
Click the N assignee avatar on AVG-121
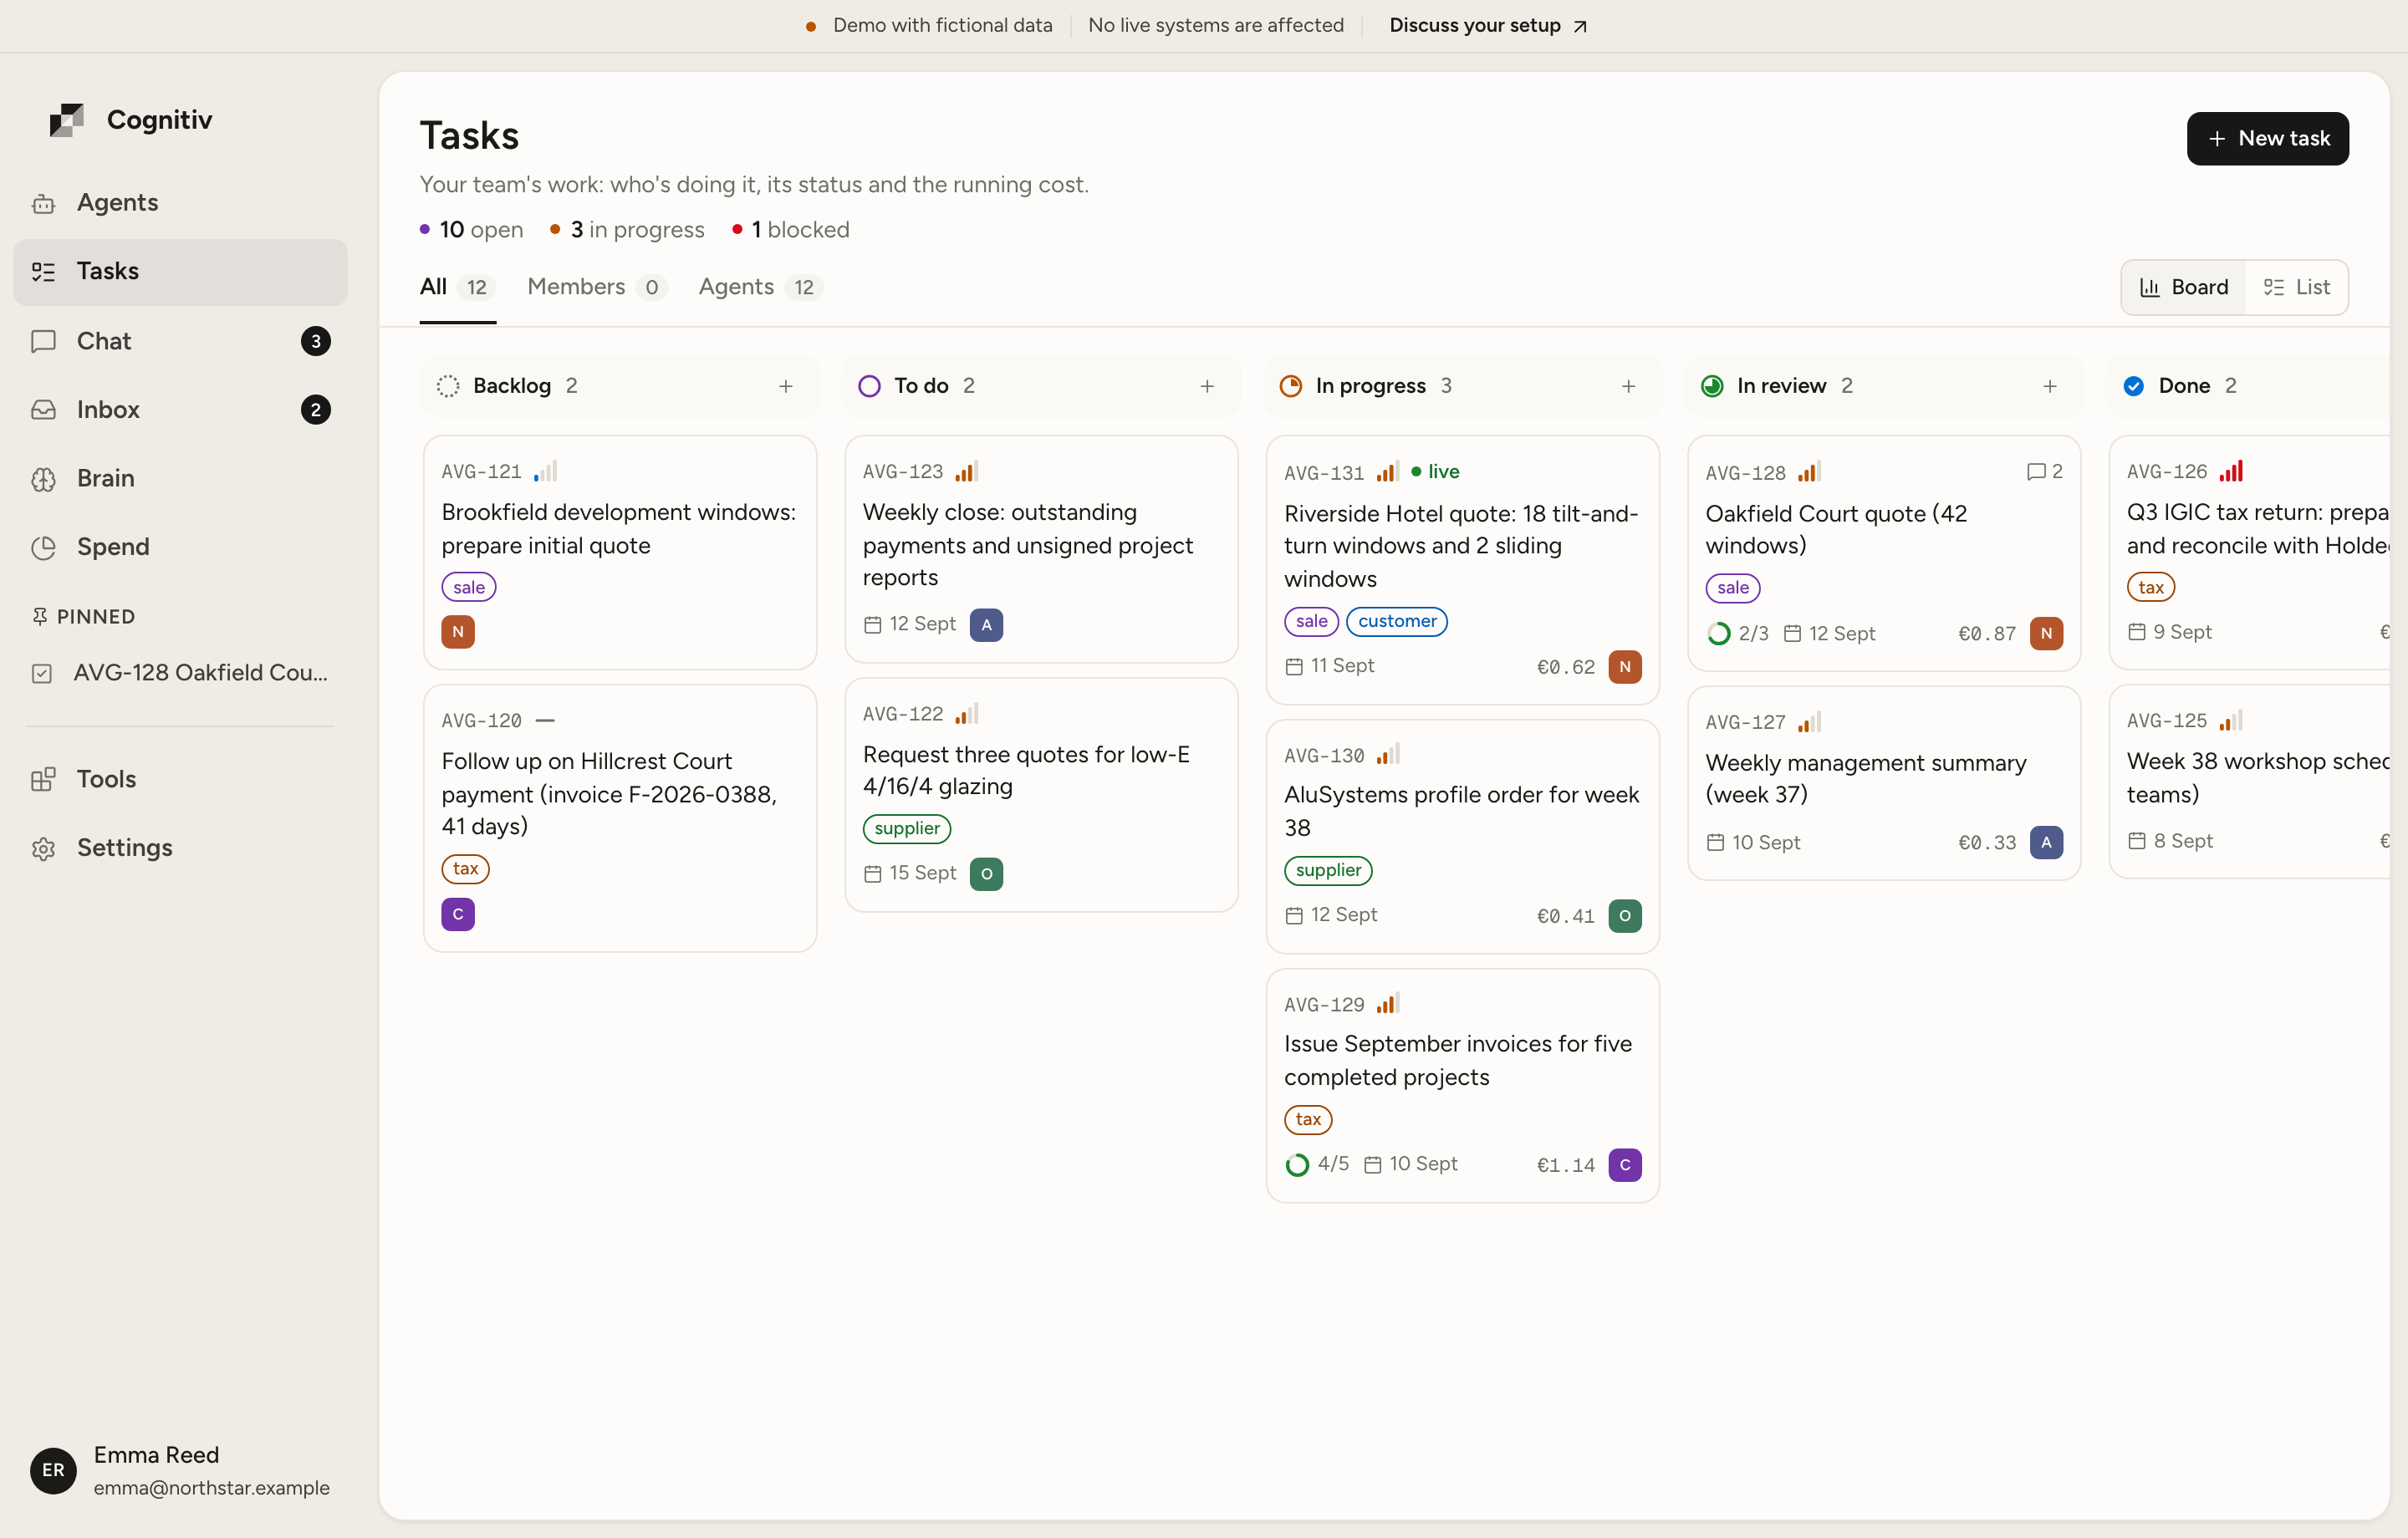click(458, 631)
